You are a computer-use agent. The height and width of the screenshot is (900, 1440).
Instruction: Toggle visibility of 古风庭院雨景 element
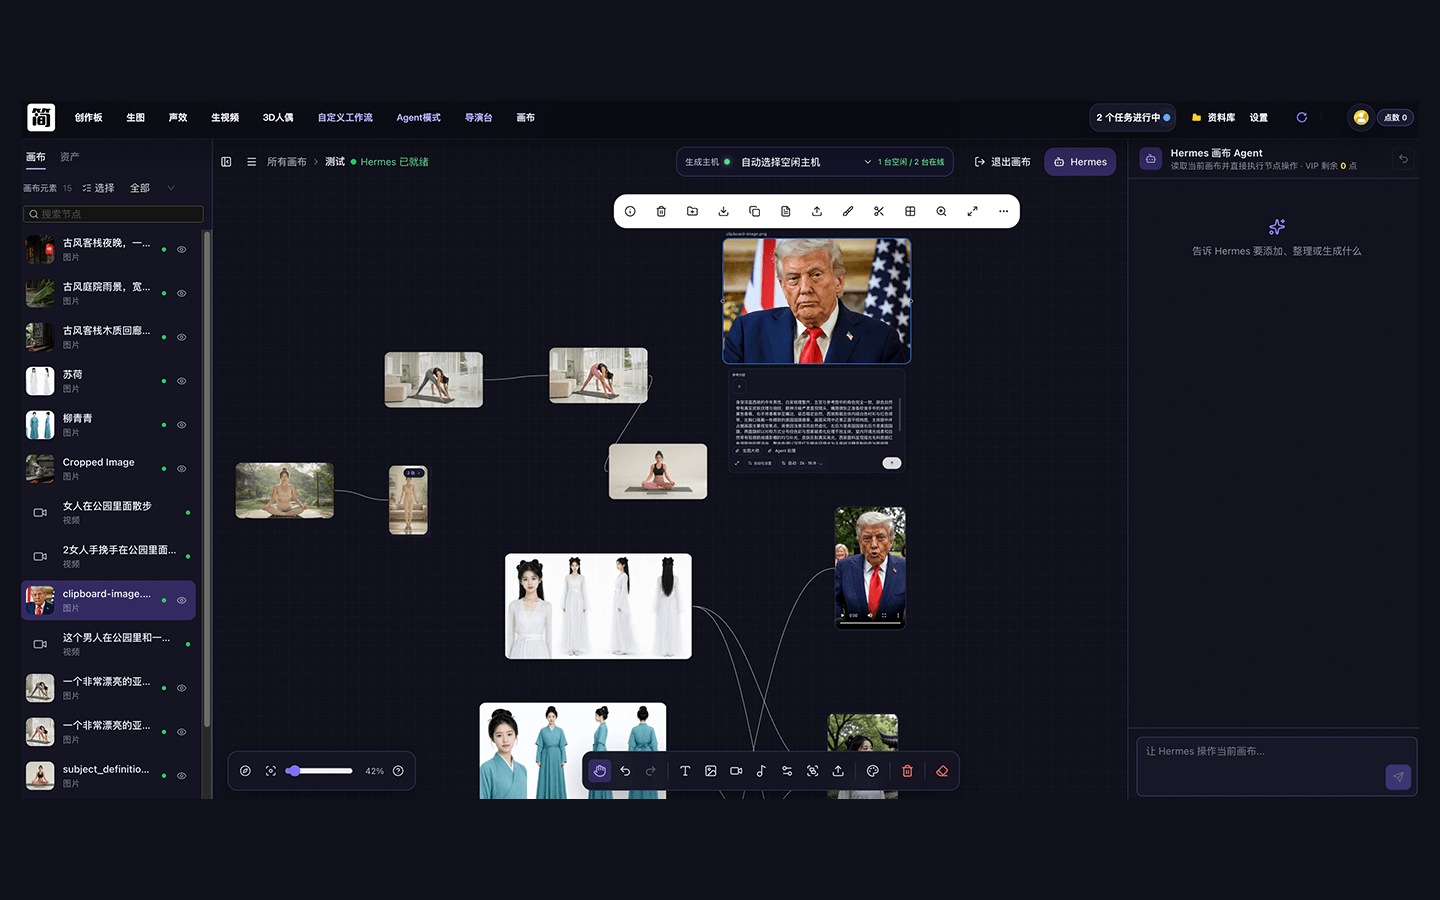tap(182, 293)
